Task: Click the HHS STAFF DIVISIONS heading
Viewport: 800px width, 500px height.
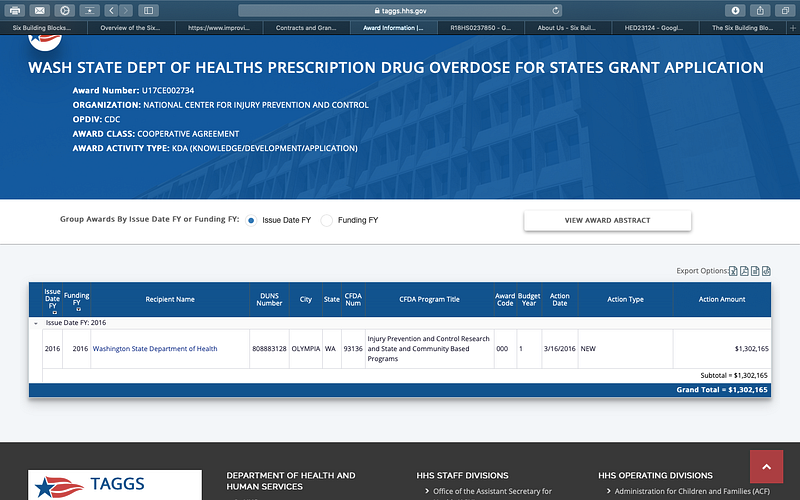Action: click(x=462, y=476)
